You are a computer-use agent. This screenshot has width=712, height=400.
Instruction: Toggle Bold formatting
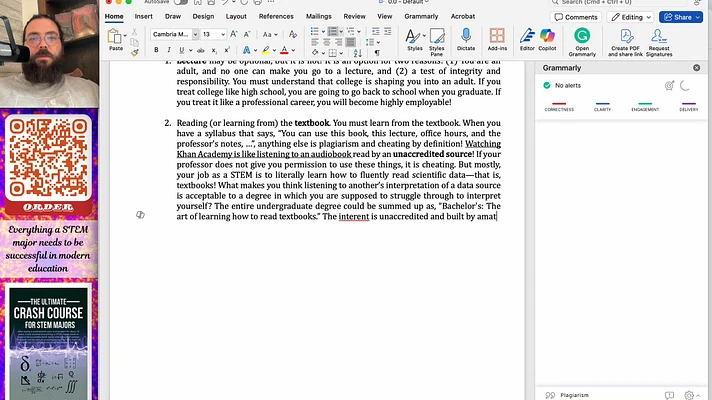pos(156,50)
